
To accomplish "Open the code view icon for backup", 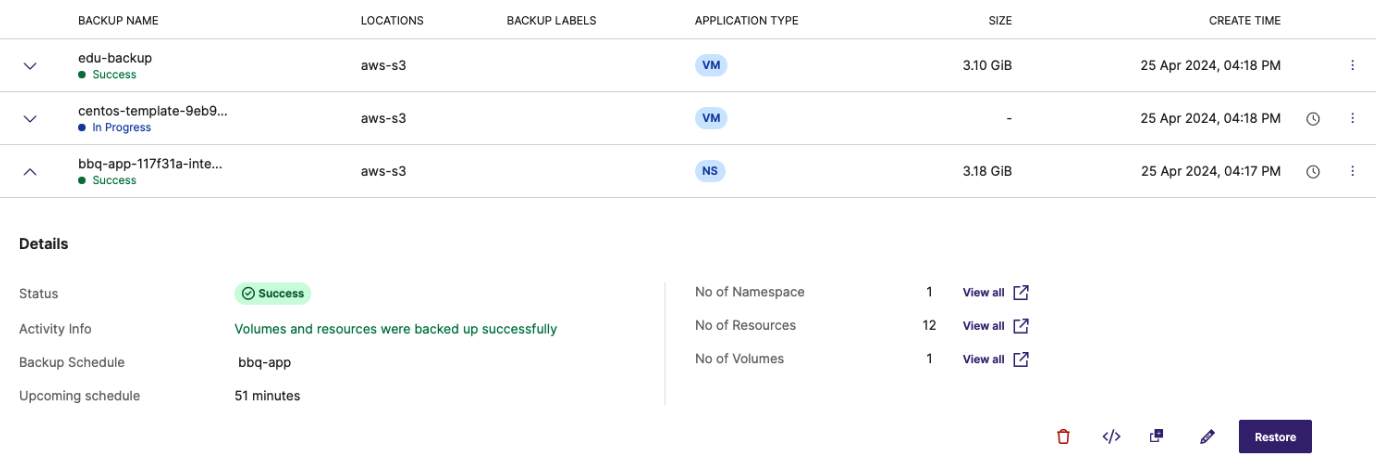I will pos(1111,437).
